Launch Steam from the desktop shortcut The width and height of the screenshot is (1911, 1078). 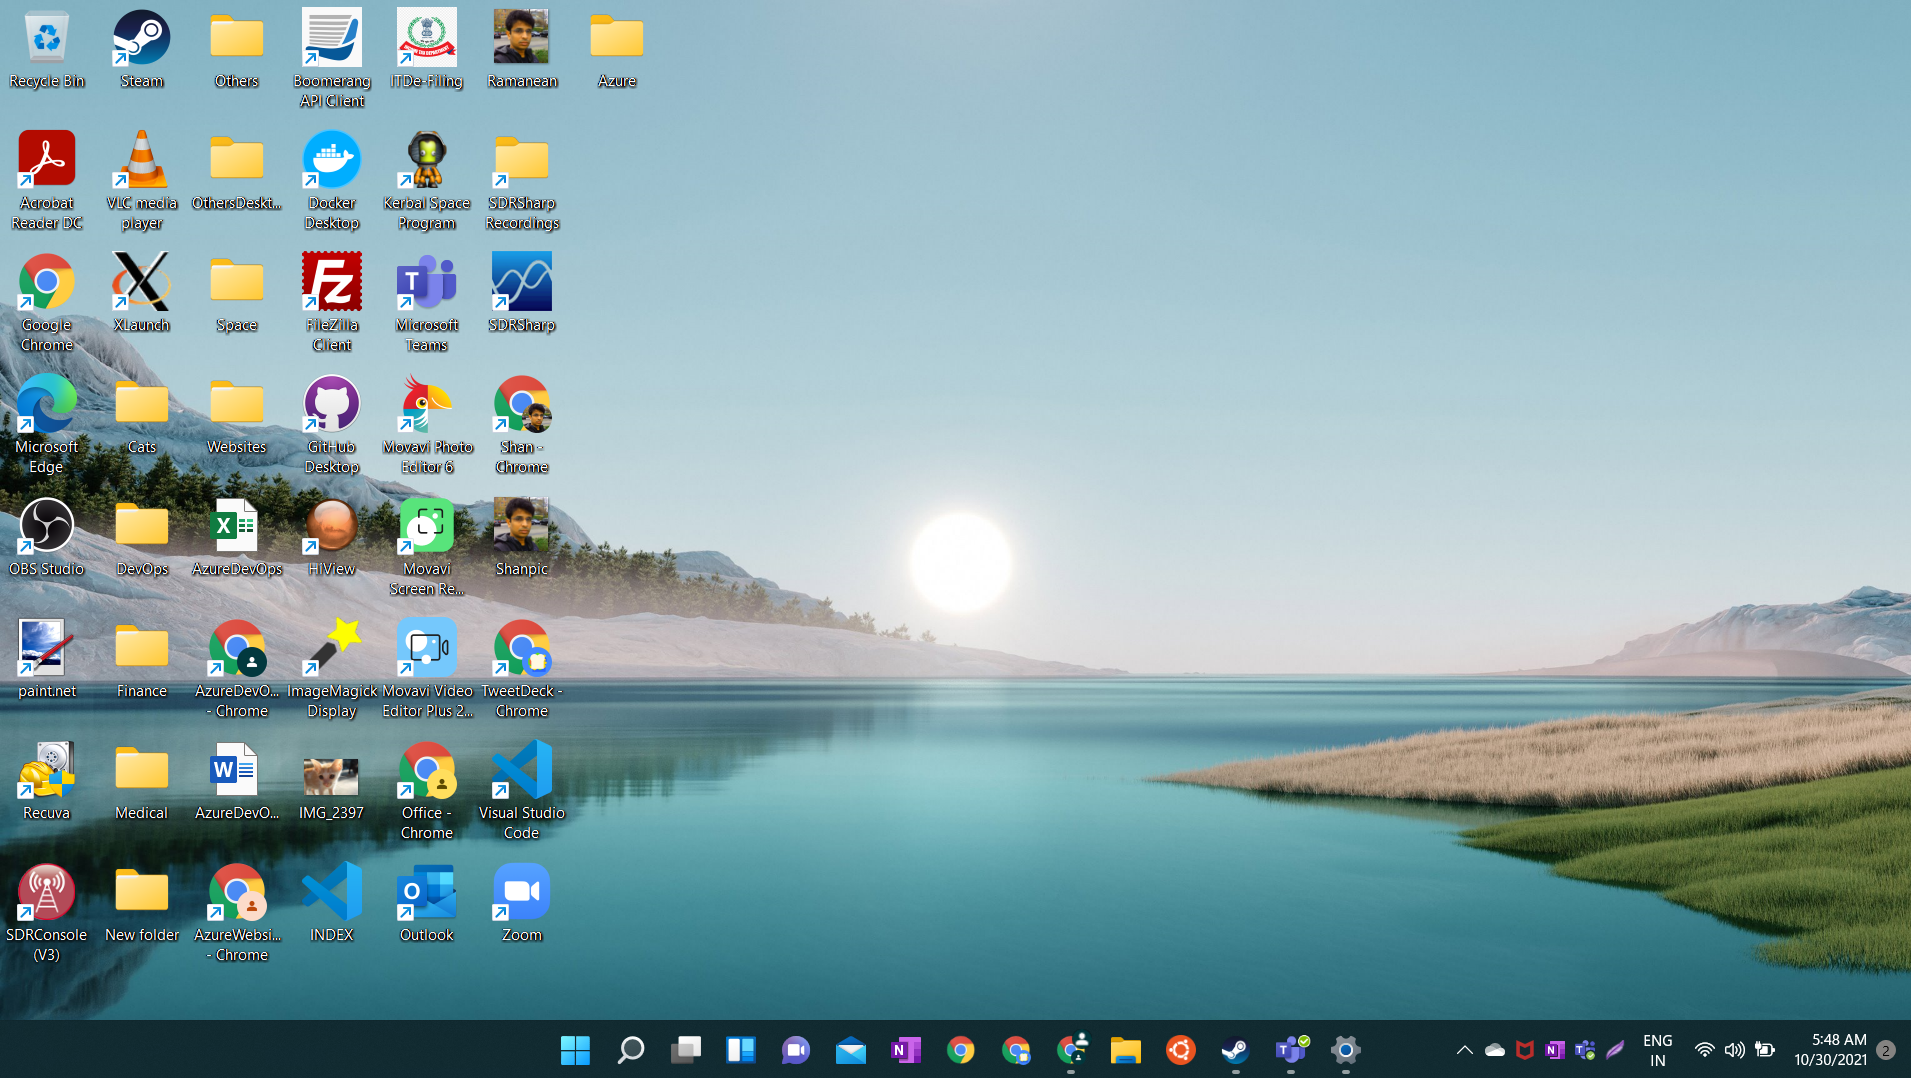(x=142, y=49)
